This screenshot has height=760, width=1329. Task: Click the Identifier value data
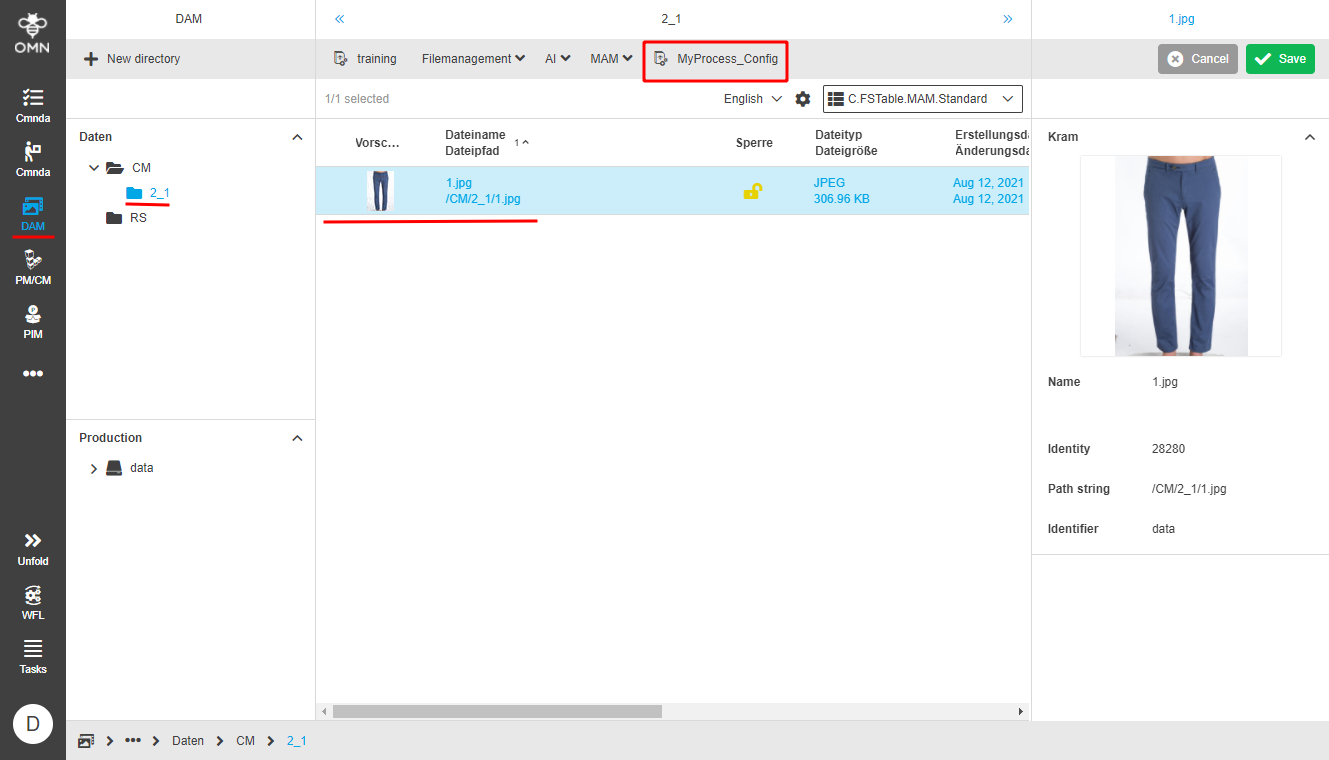(1163, 529)
